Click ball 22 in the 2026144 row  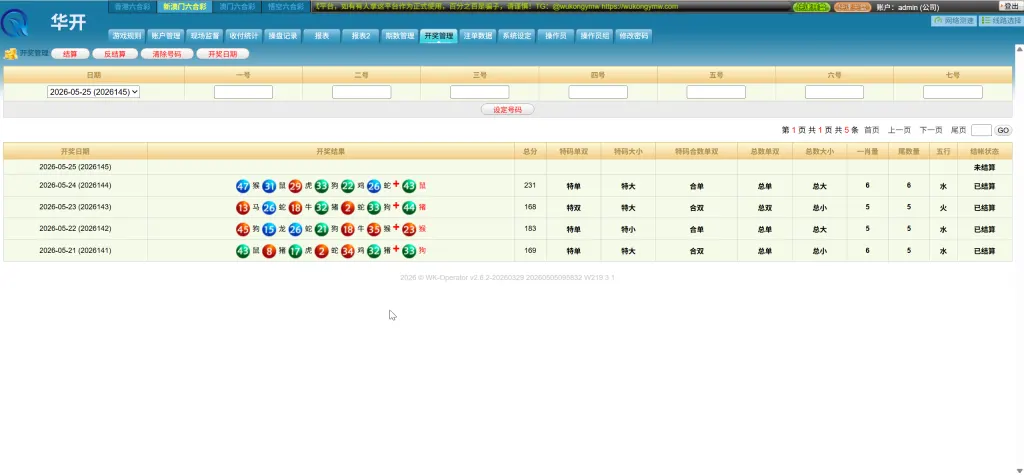347,186
